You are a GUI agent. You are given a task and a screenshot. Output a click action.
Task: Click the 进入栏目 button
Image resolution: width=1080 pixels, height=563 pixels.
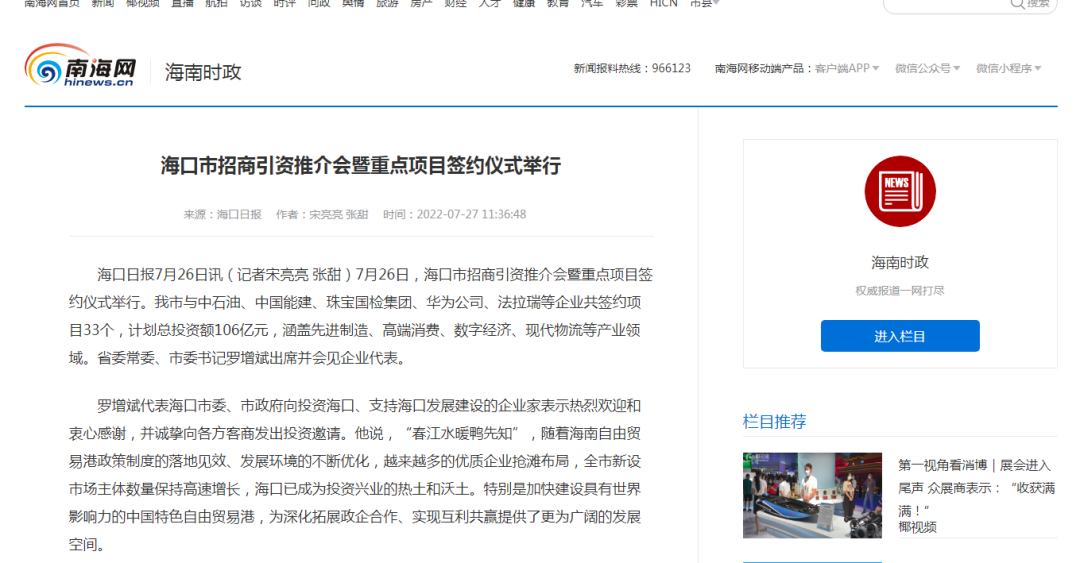click(899, 336)
